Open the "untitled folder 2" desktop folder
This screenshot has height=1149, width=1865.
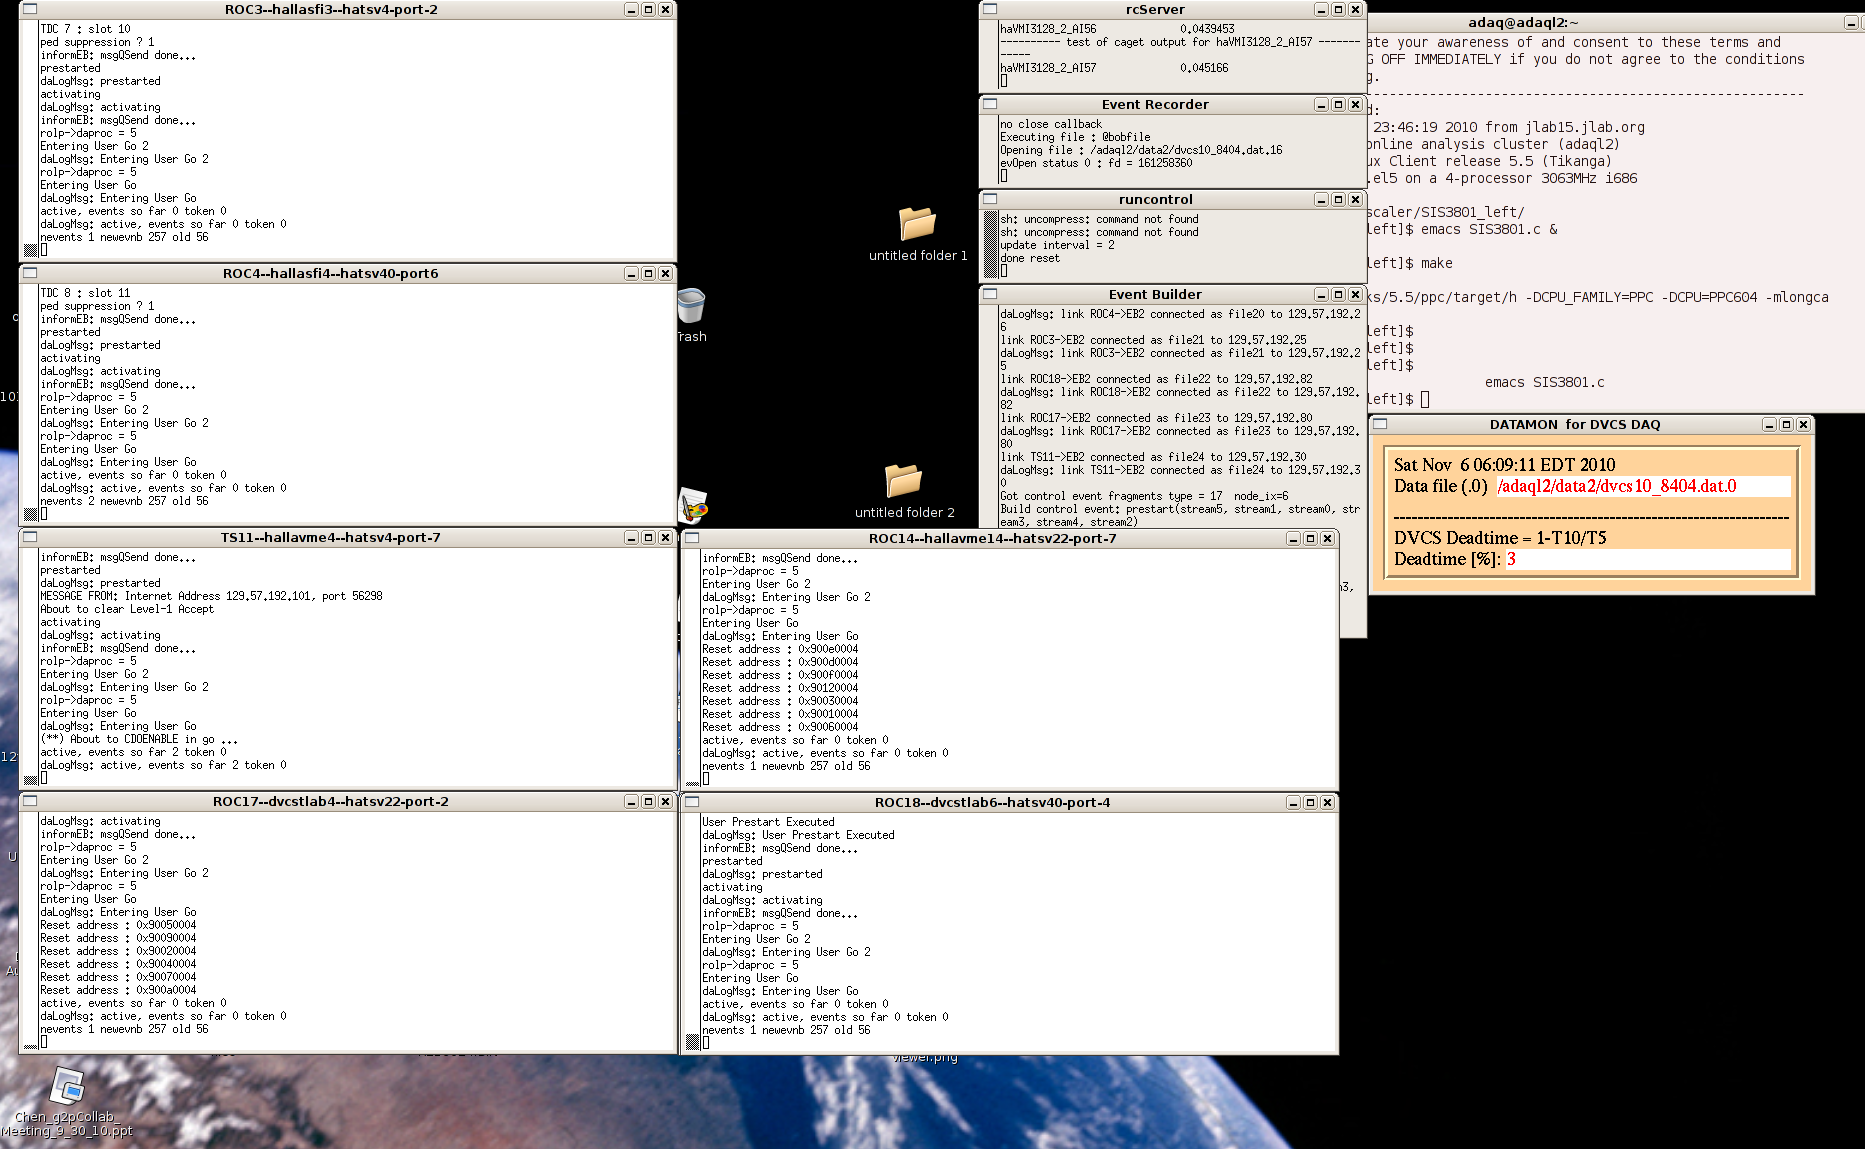[x=903, y=480]
